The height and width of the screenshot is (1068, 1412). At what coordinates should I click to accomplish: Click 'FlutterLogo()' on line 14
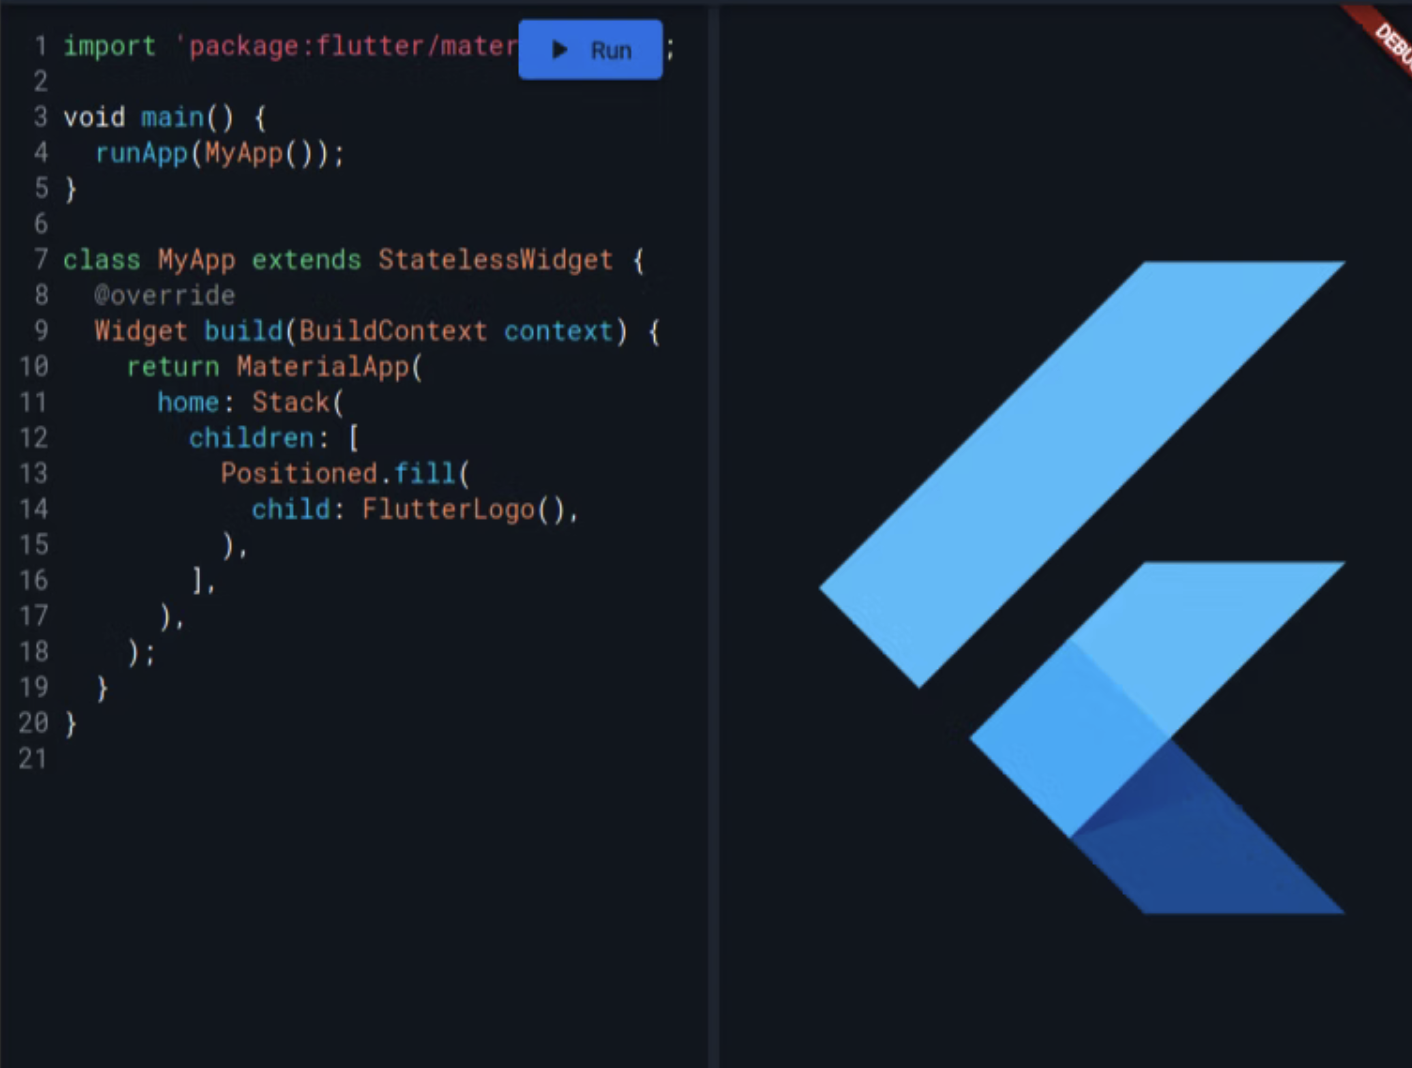click(464, 509)
